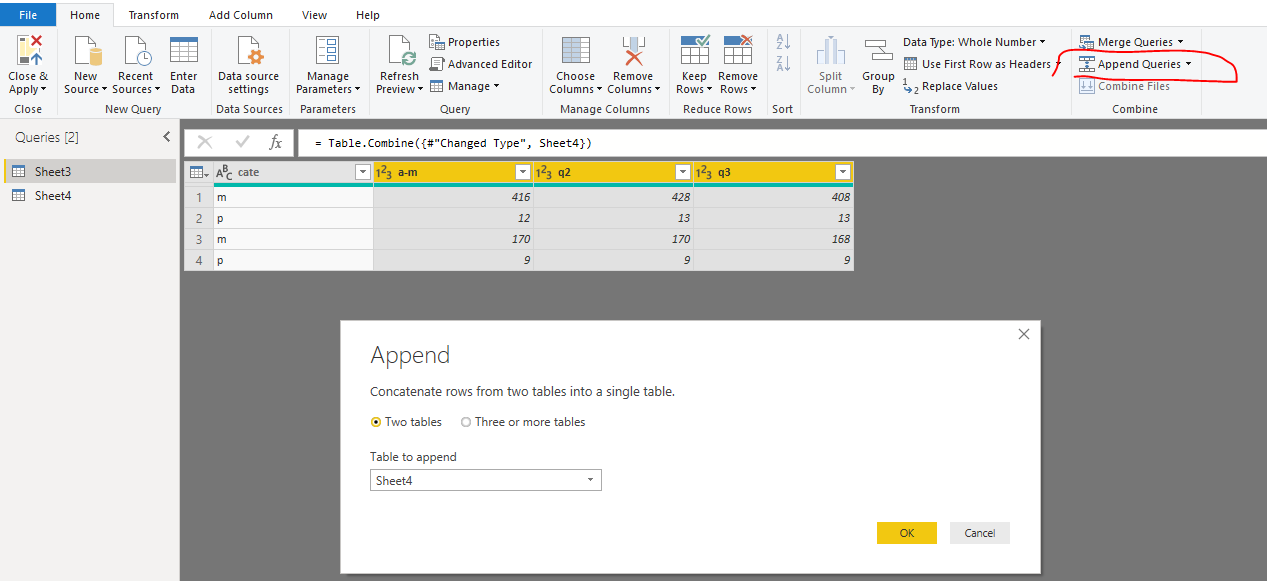
Task: Close the Append dialog
Action: 1023,334
